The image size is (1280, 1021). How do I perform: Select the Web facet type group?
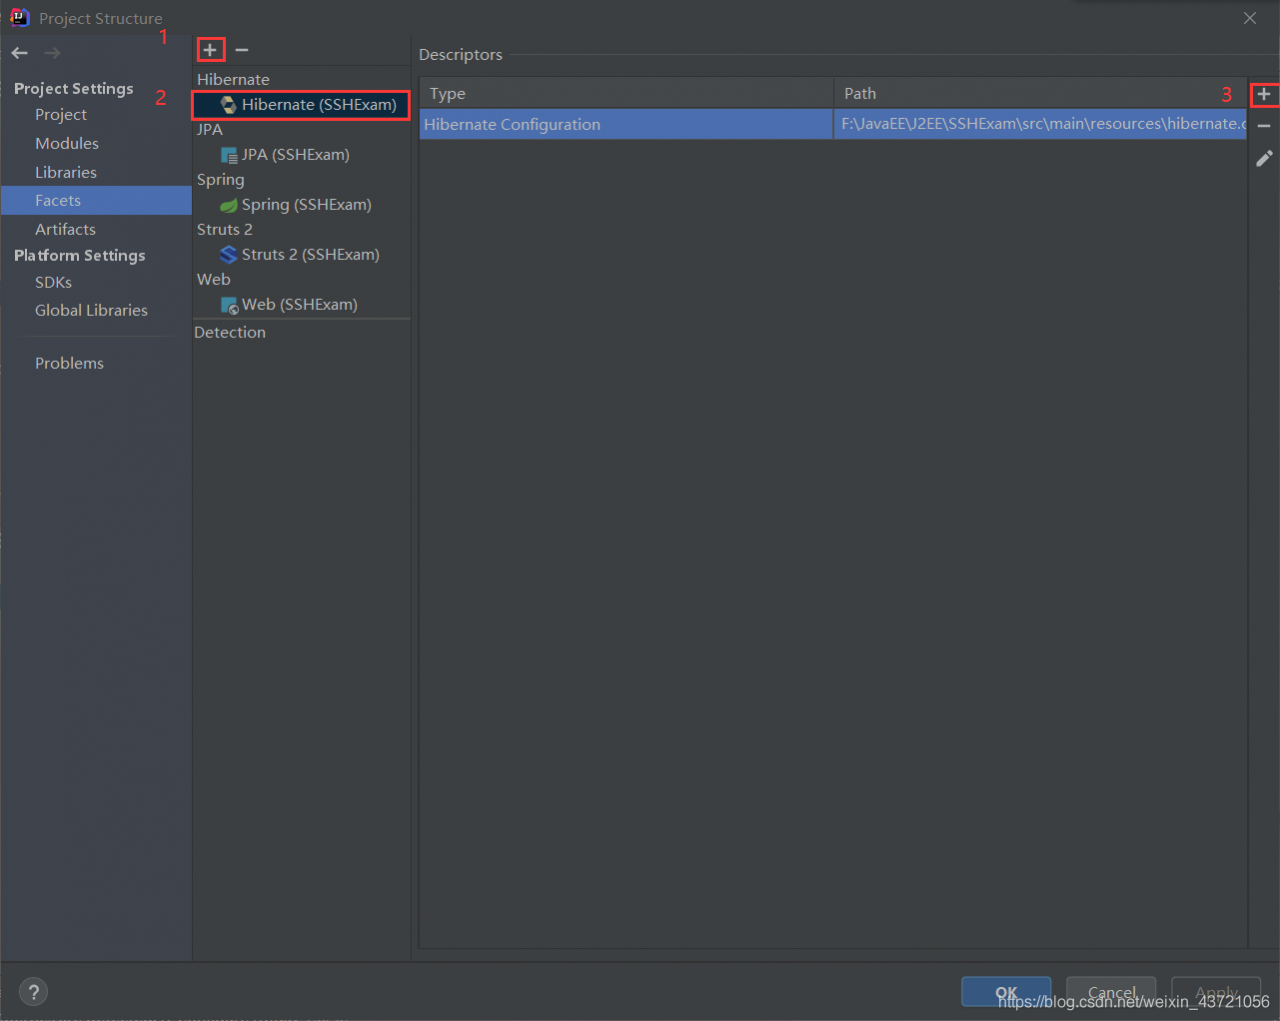213,280
